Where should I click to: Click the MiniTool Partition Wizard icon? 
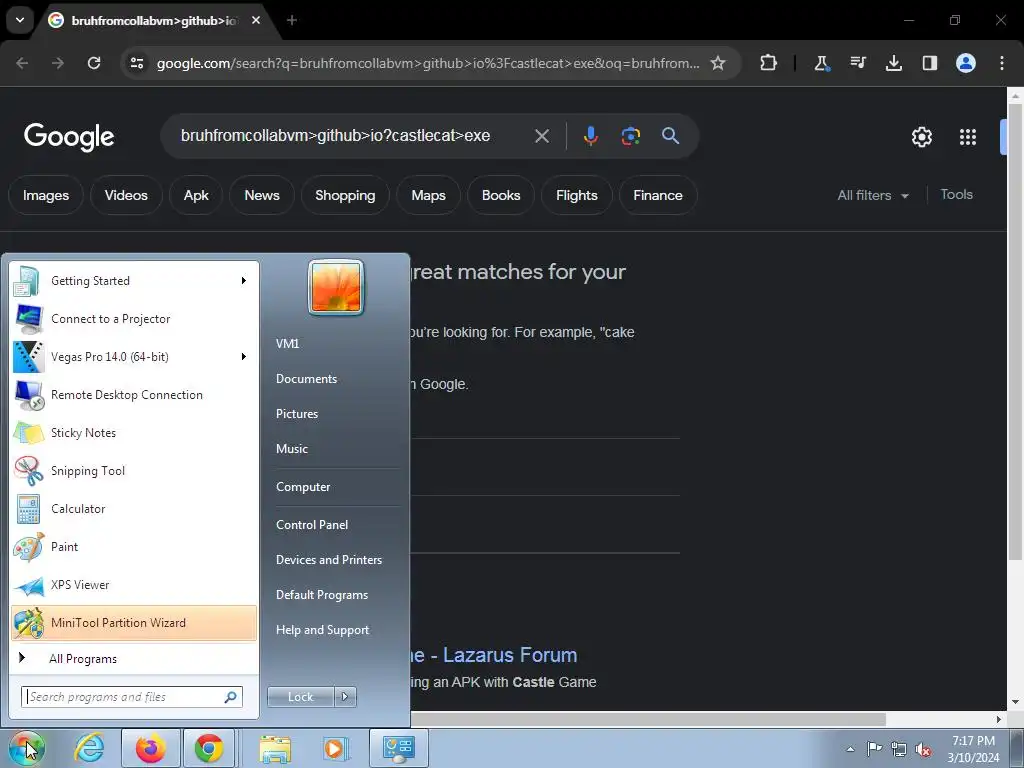tap(28, 623)
